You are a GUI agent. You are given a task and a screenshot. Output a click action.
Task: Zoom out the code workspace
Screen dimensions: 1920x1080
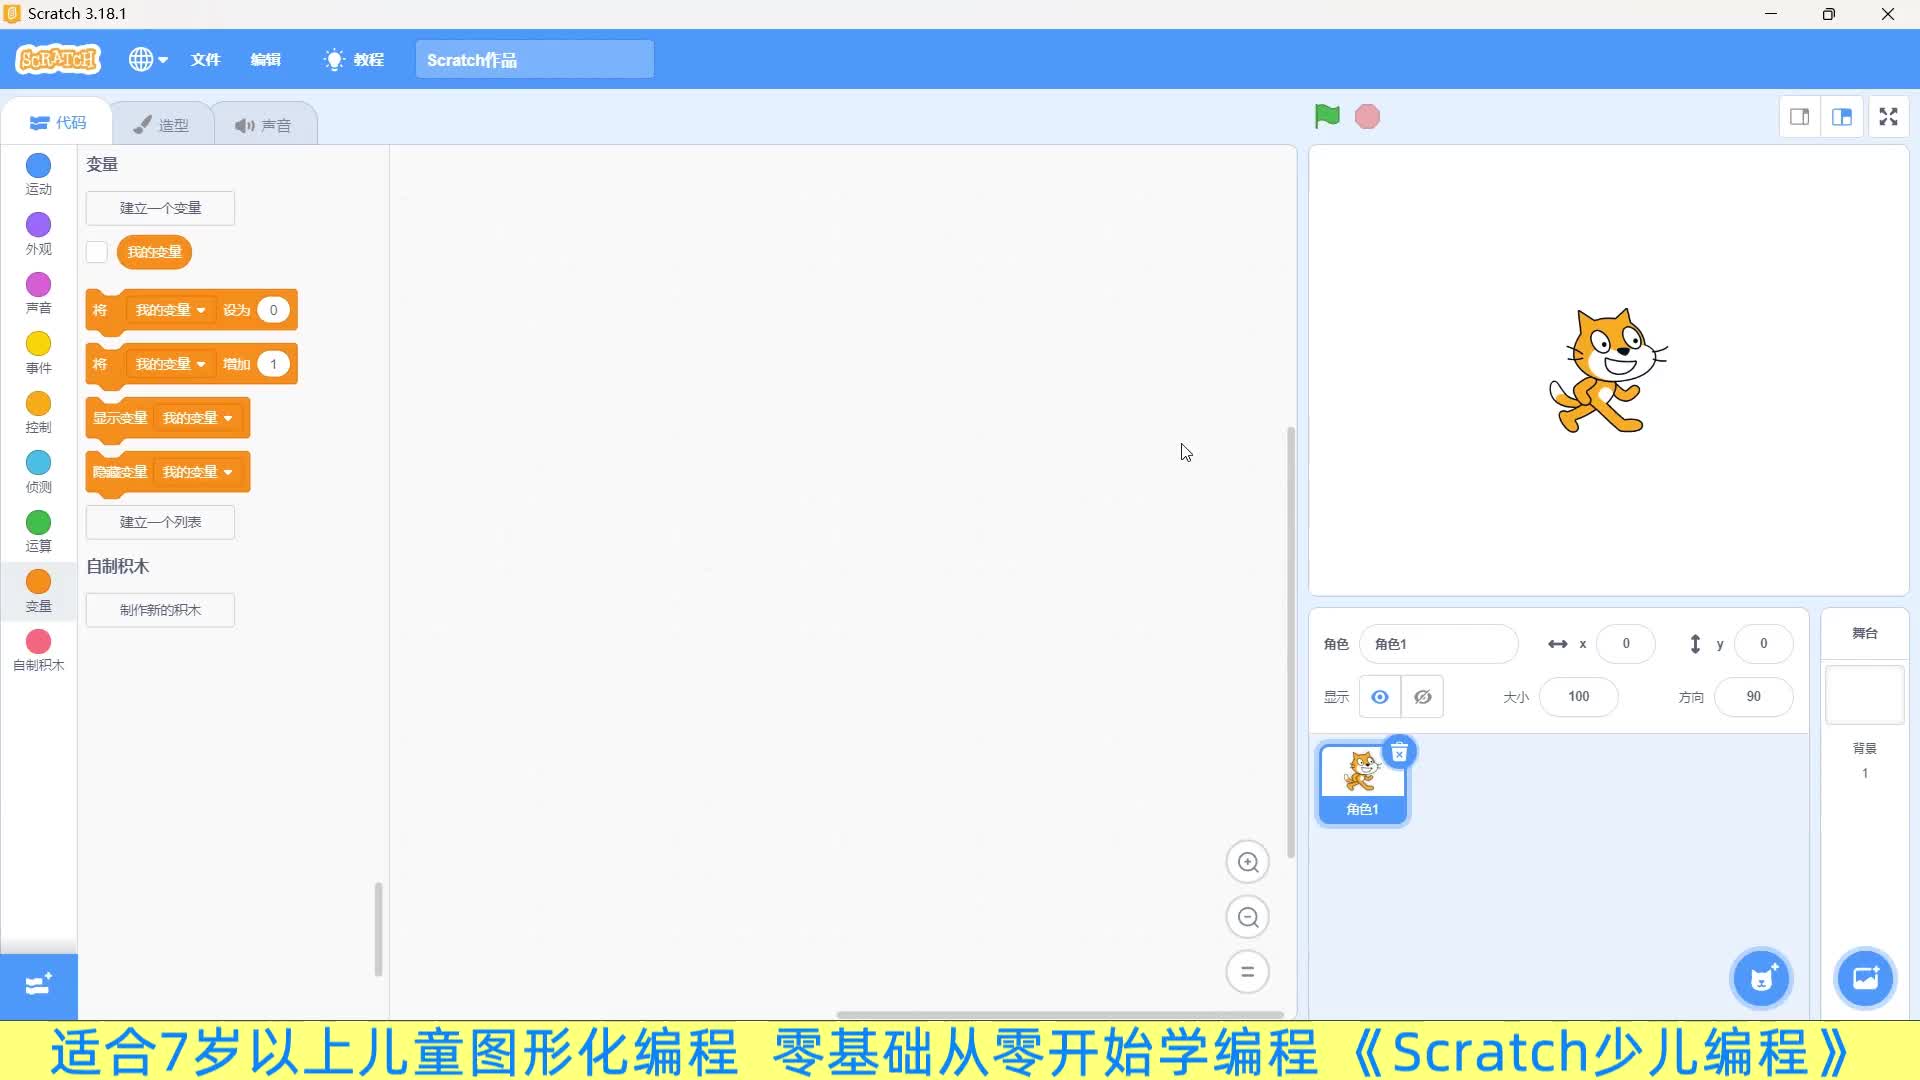pos(1247,917)
